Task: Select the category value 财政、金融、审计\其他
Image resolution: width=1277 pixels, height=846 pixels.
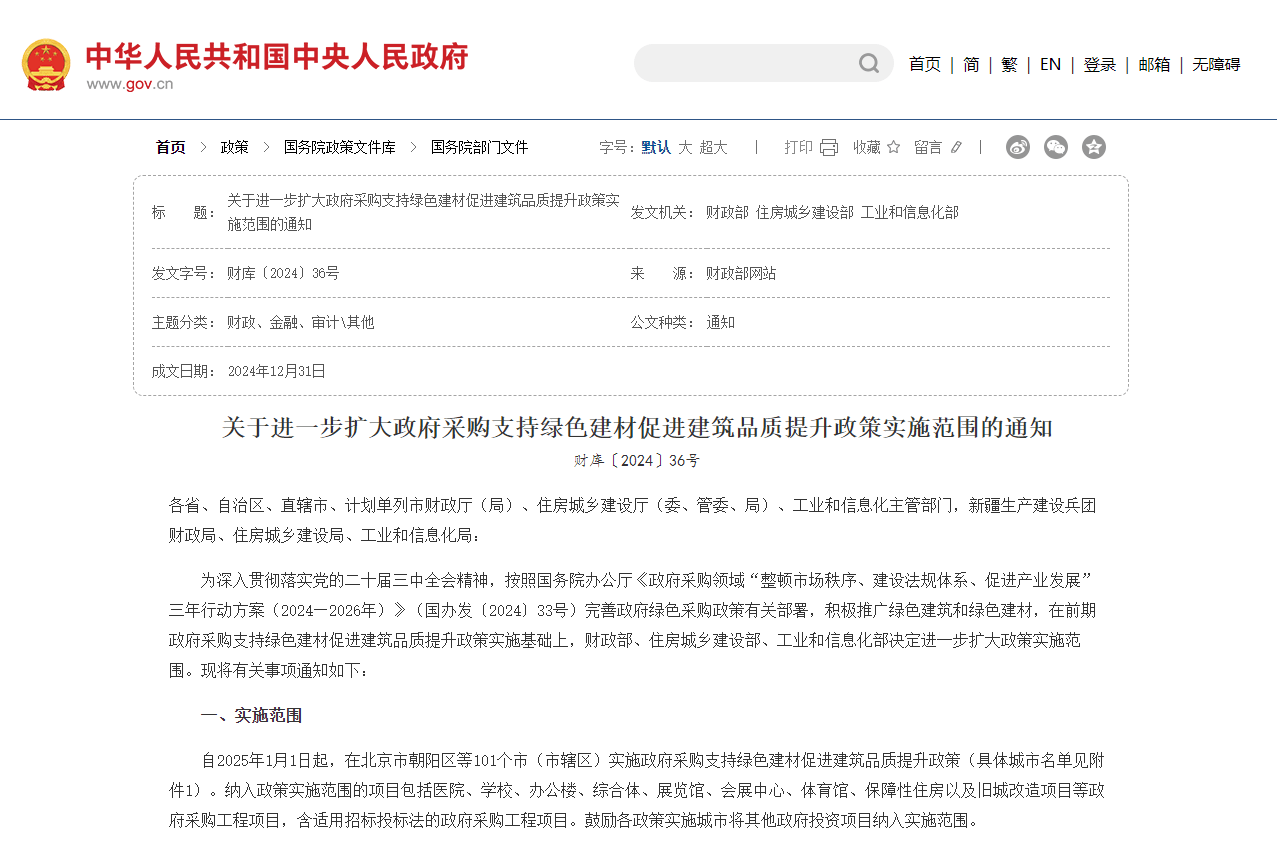Action: point(301,322)
